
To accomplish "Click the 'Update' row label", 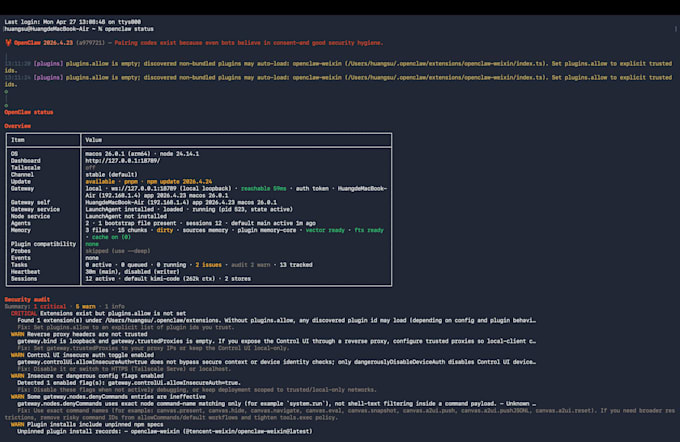I will [21, 181].
